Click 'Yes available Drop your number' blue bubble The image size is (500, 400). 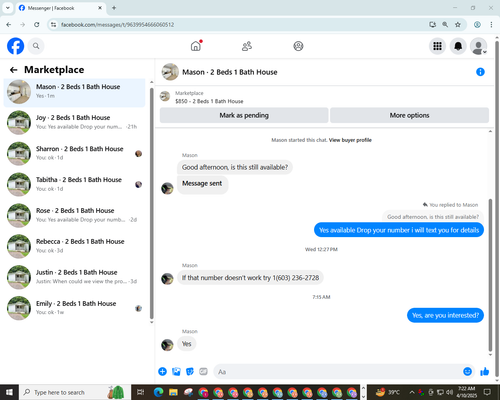399,230
